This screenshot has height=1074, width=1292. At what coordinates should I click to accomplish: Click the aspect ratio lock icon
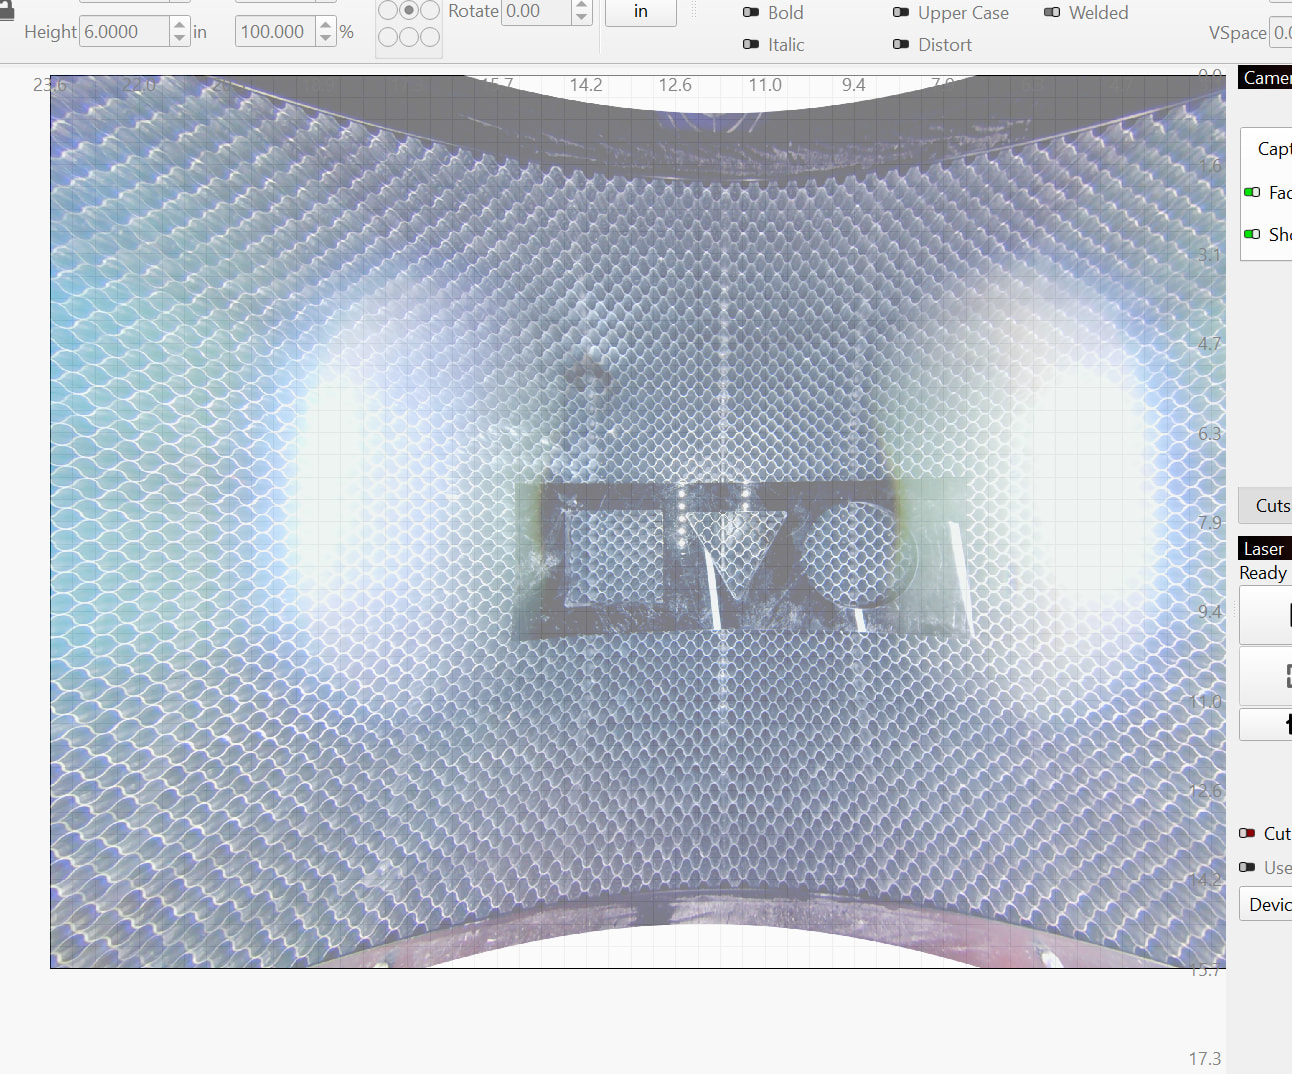click(x=6, y=10)
